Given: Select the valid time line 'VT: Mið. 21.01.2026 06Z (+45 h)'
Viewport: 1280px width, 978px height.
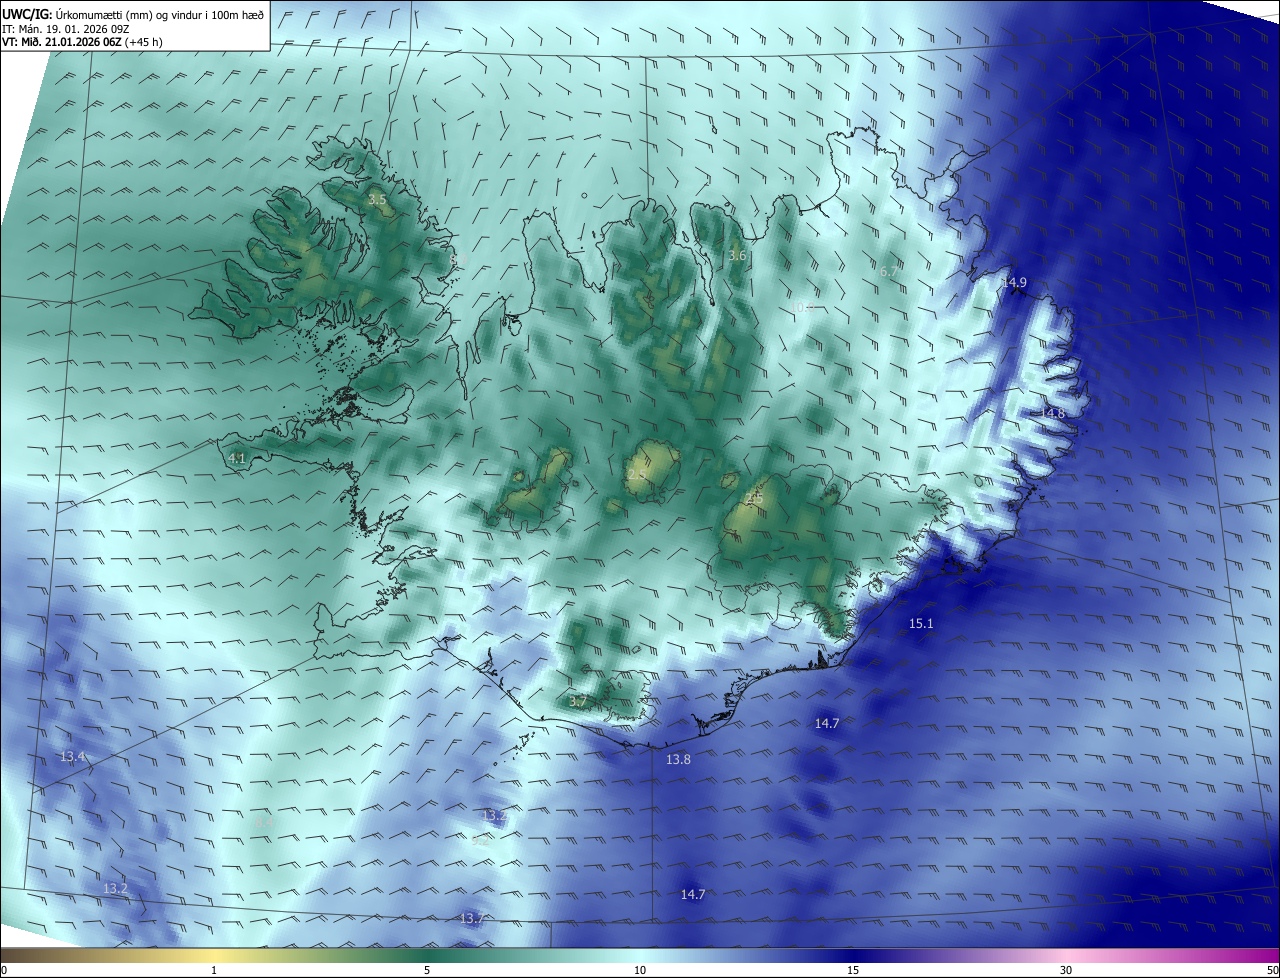Looking at the screenshot, I should pos(82,42).
